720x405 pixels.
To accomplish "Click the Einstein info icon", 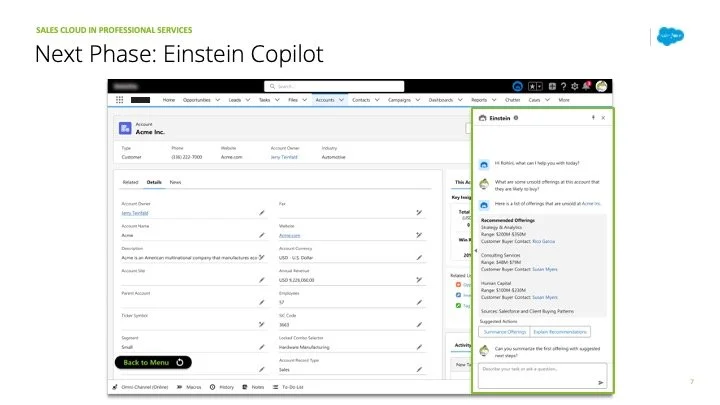I will coord(516,118).
